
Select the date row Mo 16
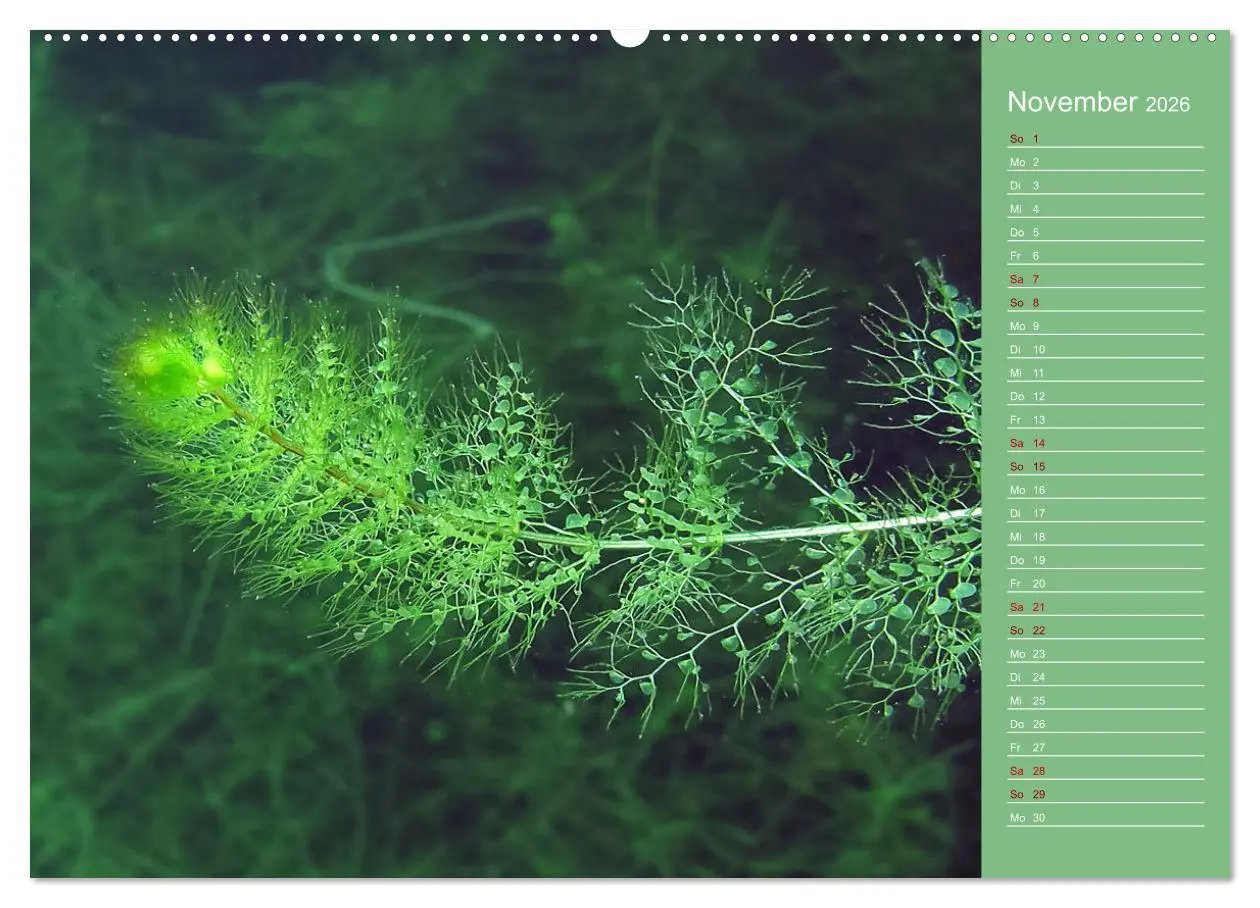pos(1105,490)
